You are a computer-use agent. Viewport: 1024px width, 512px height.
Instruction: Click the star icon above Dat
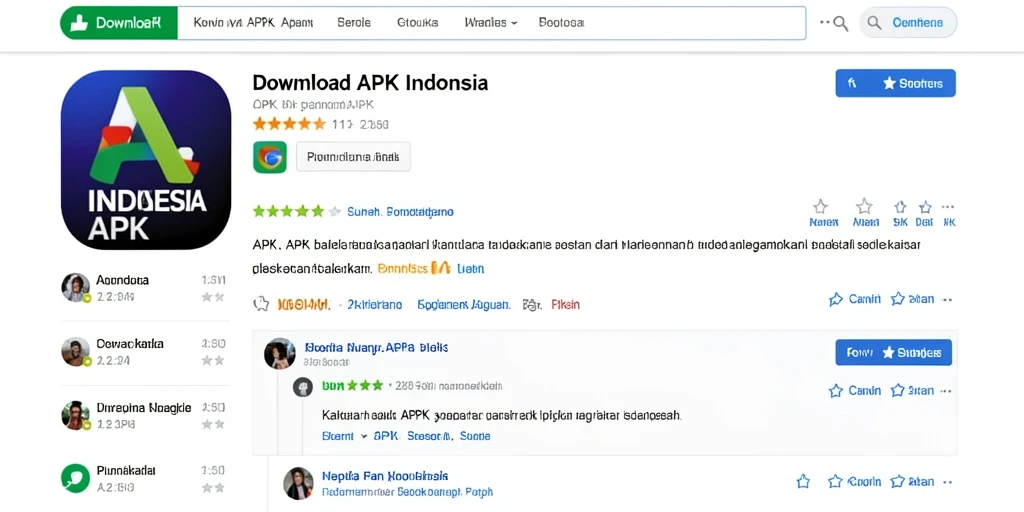[x=925, y=208]
